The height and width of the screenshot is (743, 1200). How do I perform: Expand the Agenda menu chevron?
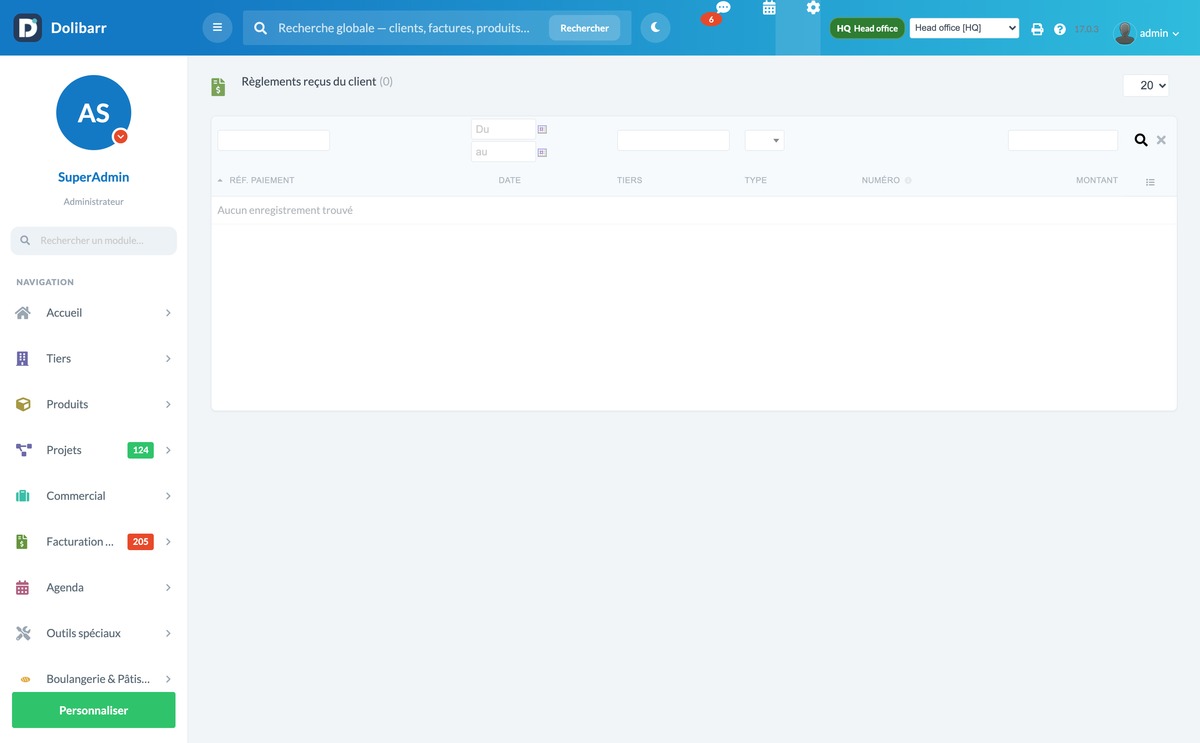pyautogui.click(x=168, y=588)
